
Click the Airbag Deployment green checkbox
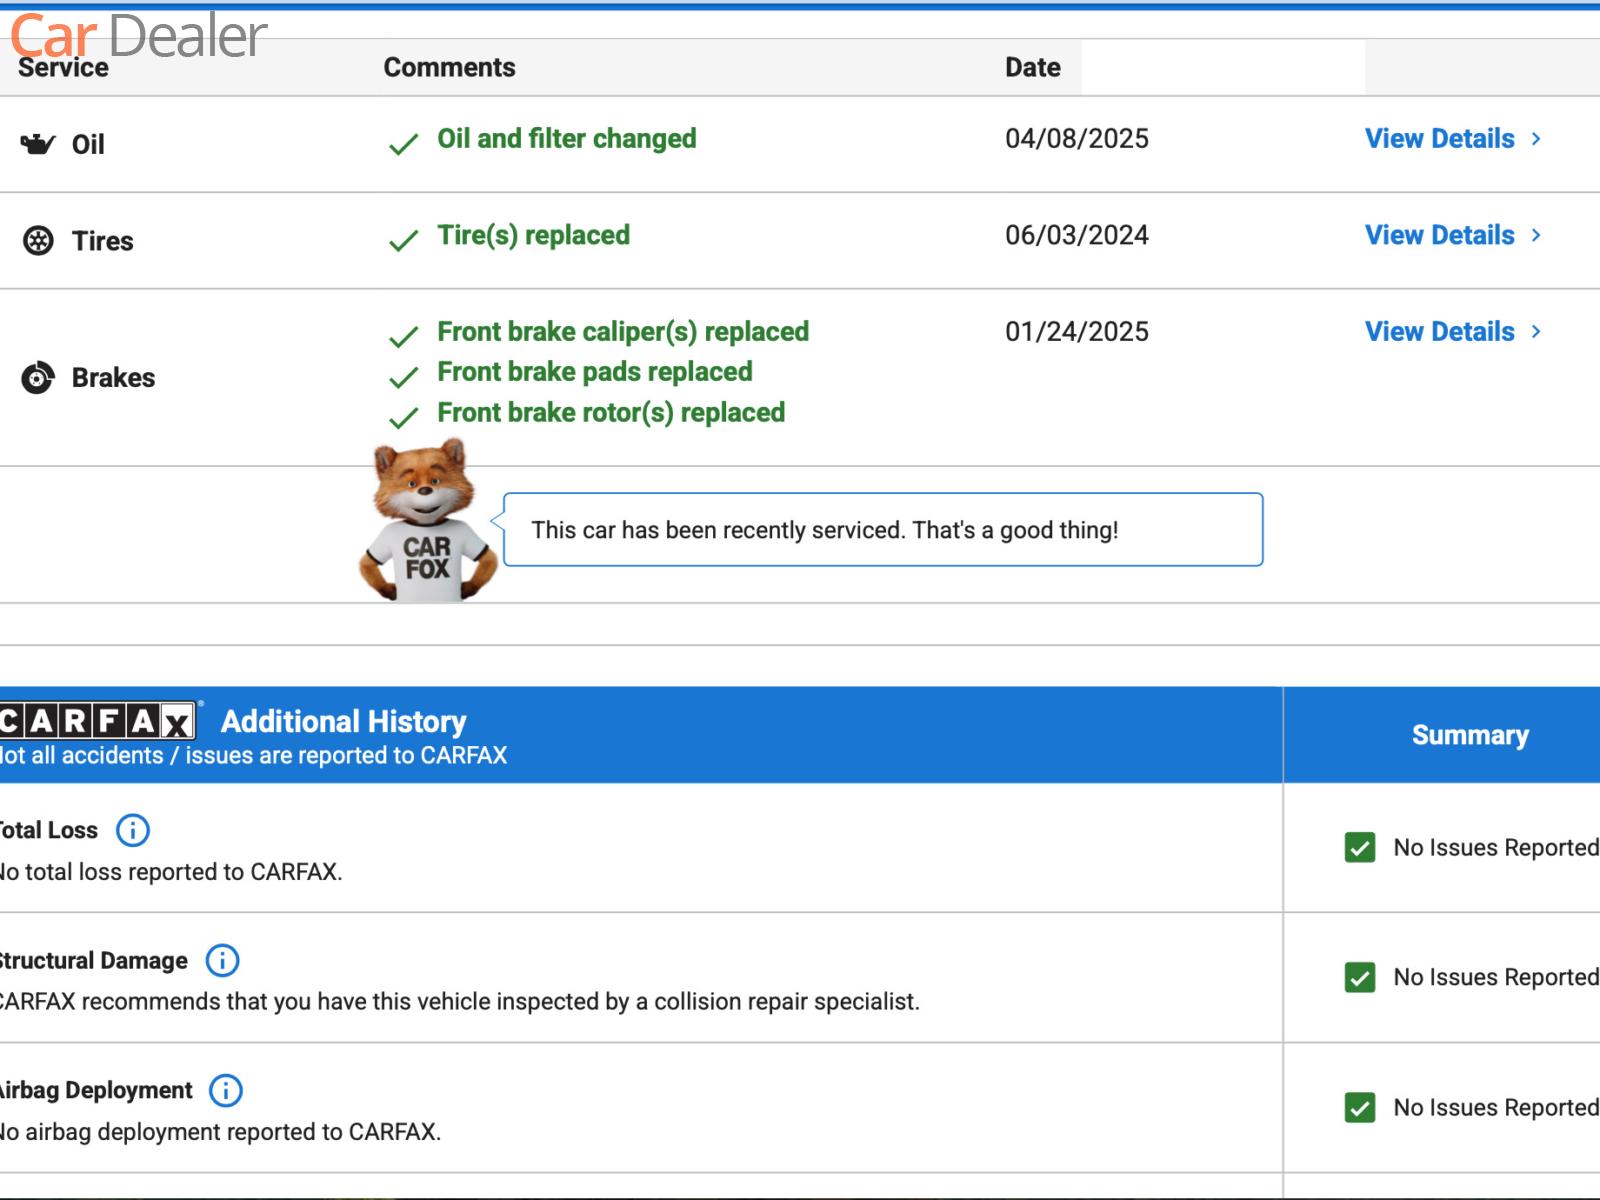pyautogui.click(x=1360, y=1108)
